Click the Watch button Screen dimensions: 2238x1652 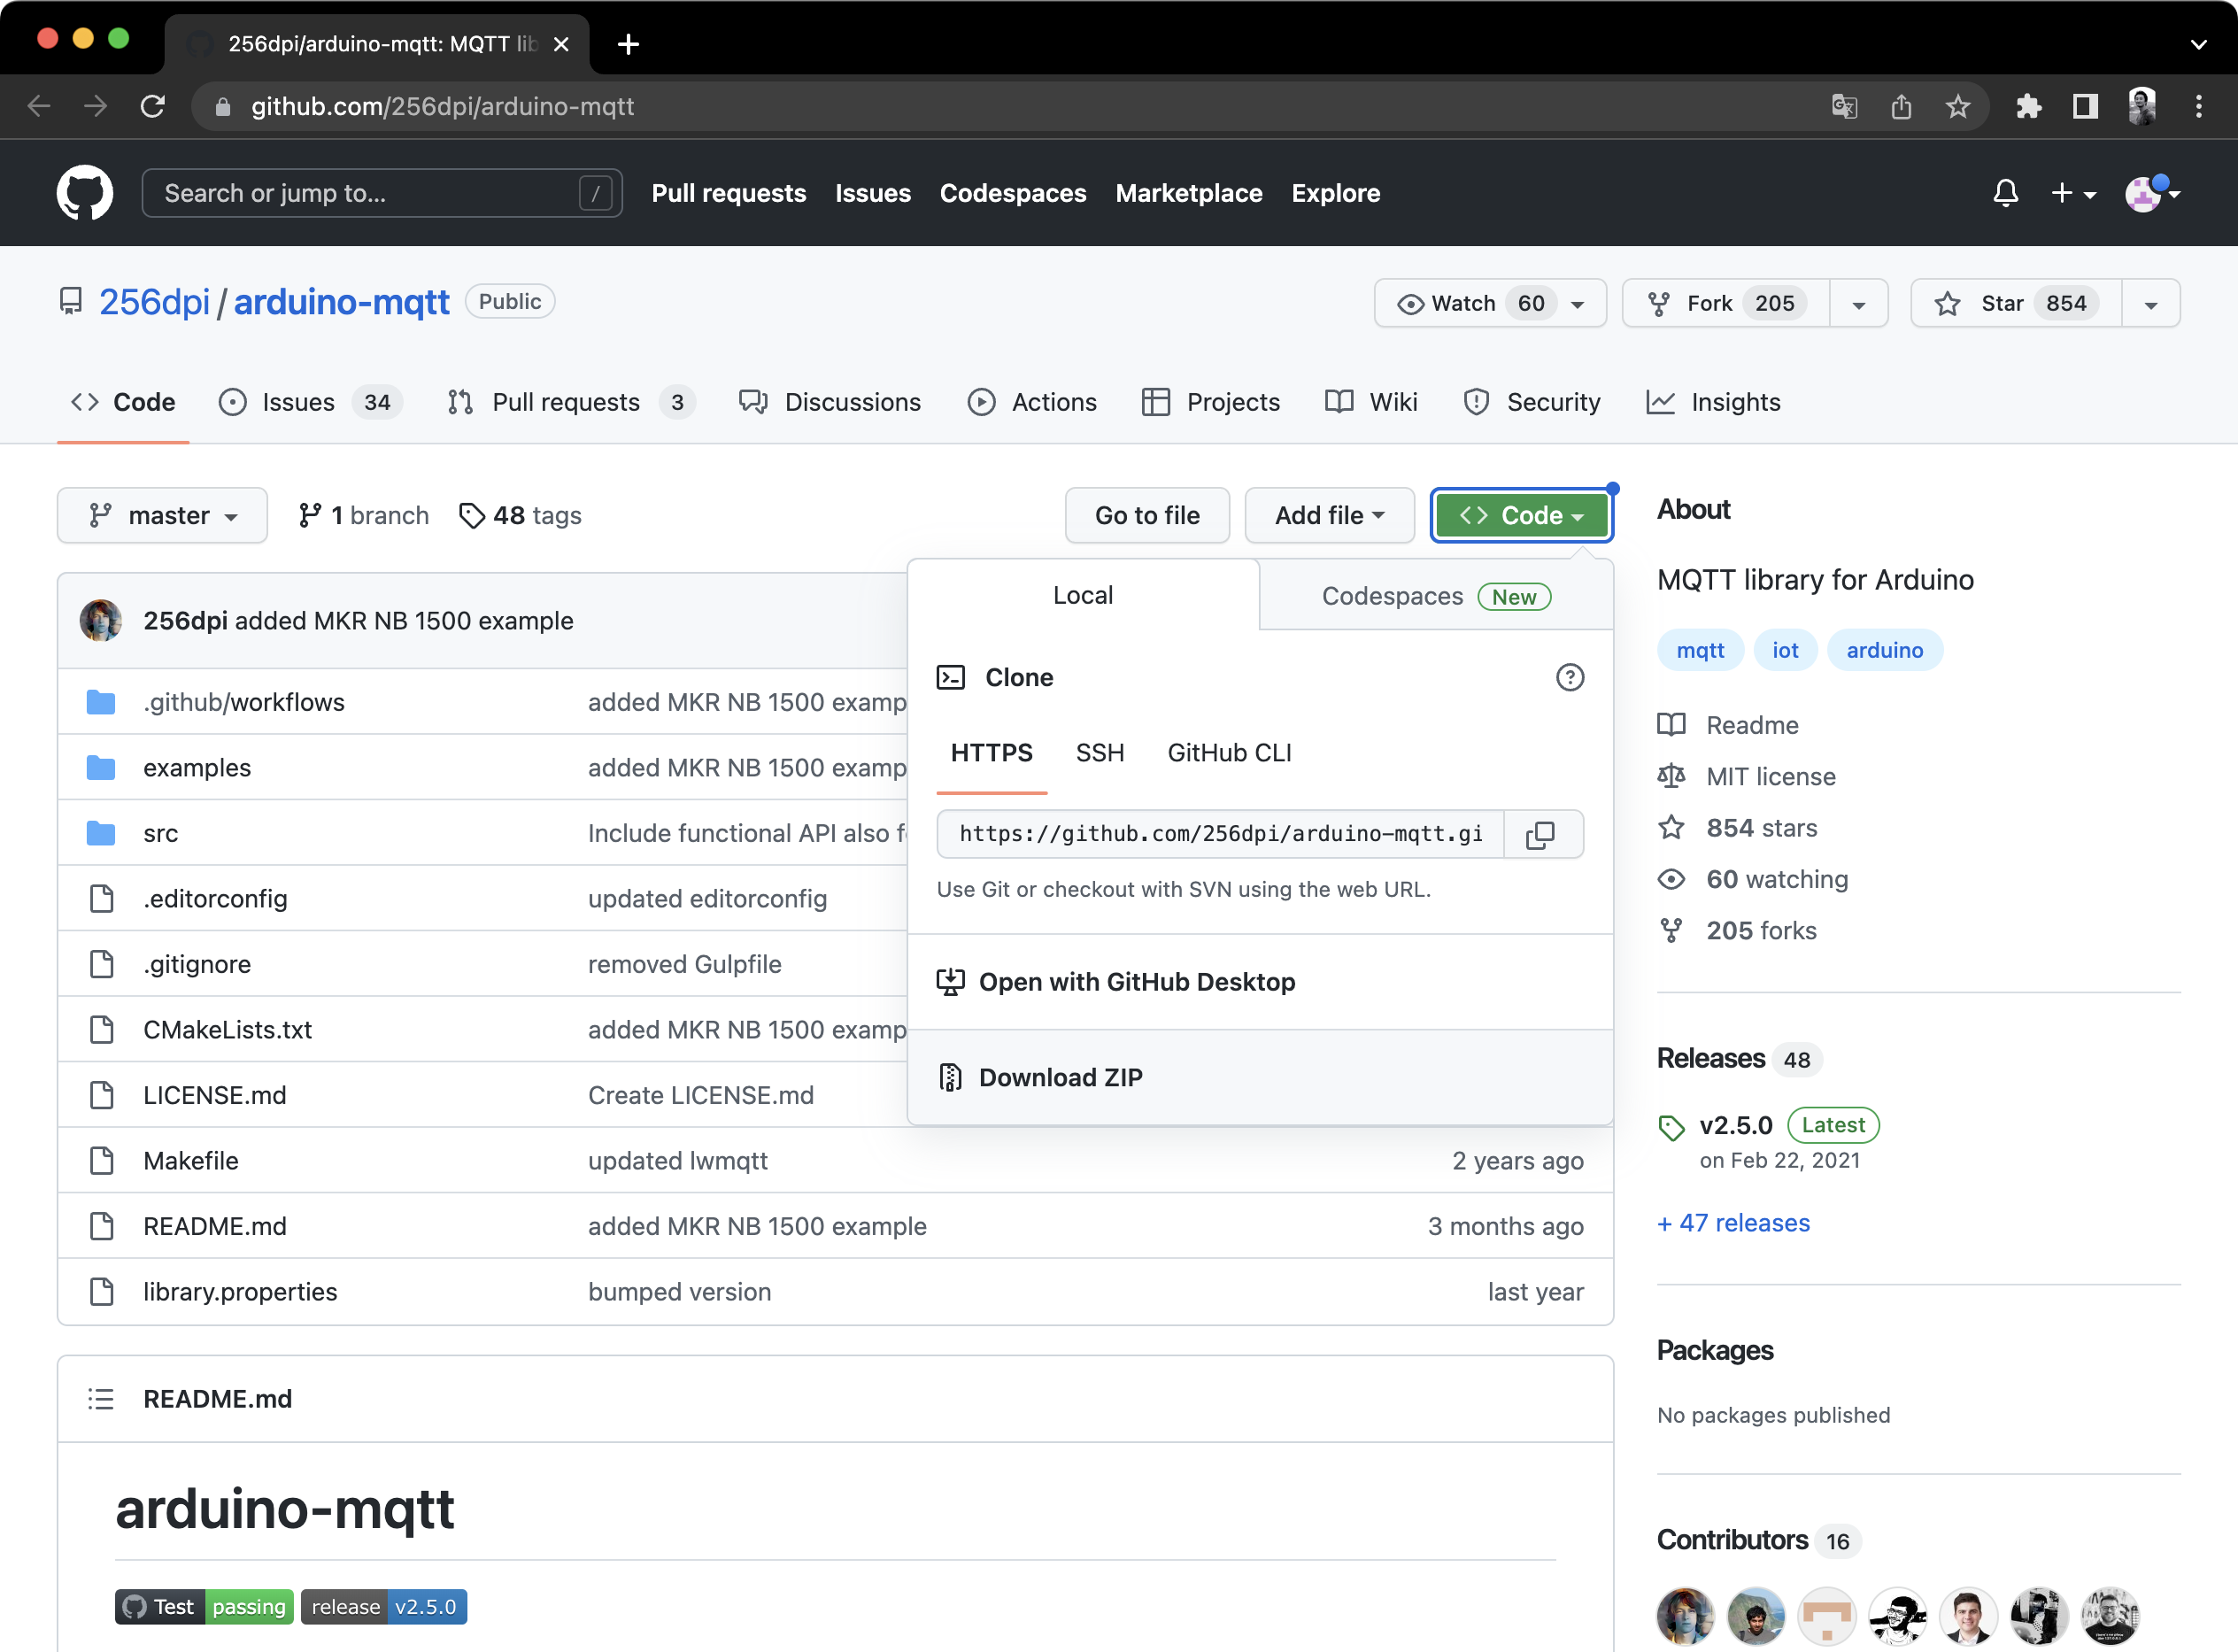pyautogui.click(x=1490, y=303)
